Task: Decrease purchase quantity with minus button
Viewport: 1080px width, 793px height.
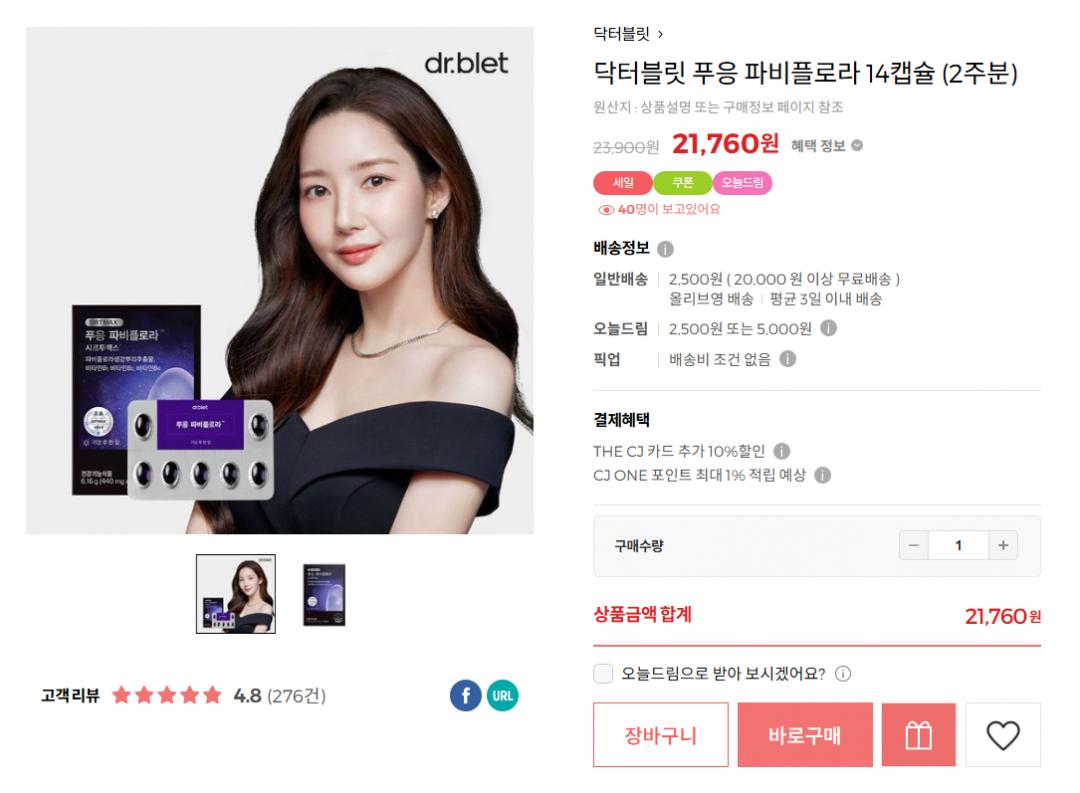Action: (914, 546)
